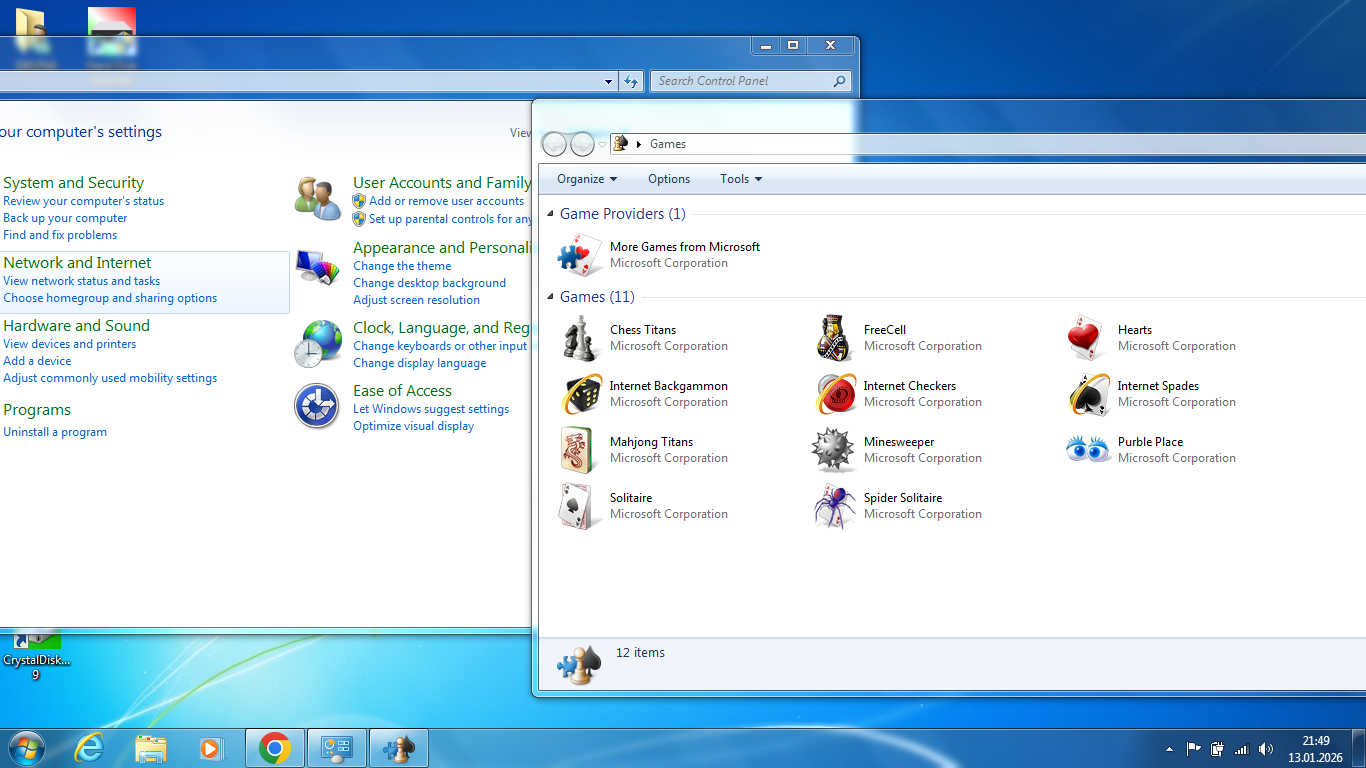Click the CrystalDisk desktop shortcut
Screen dimensions: 1366x768
click(37, 655)
